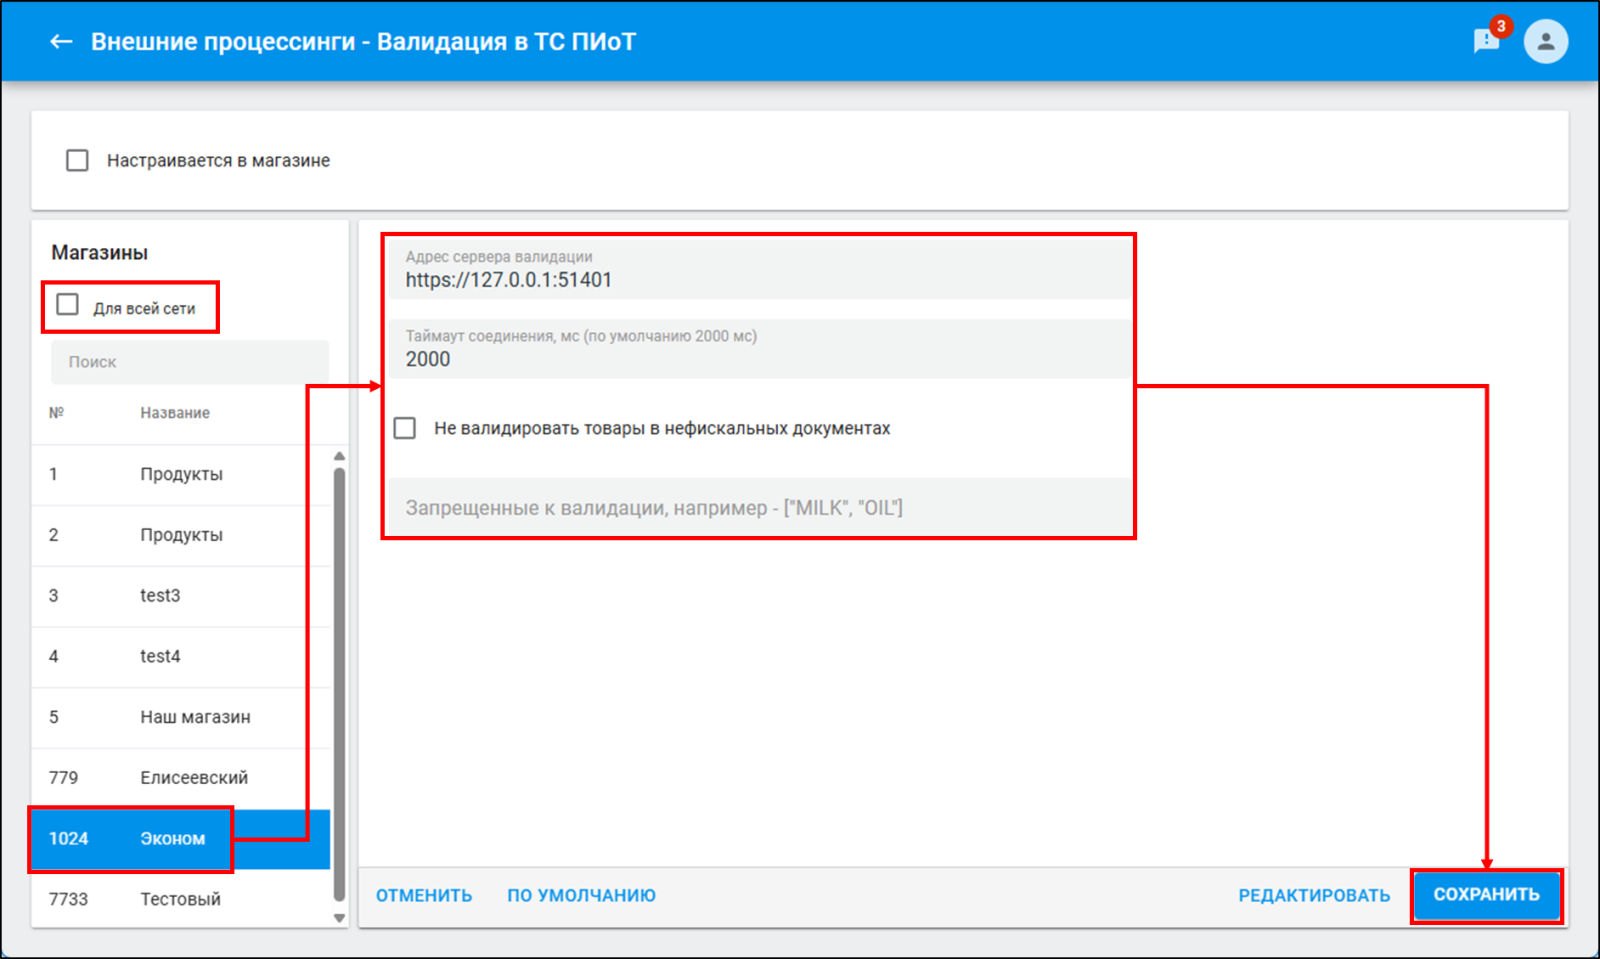
Task: Click the 'РЕДАКТИРОВАТЬ' button
Action: tap(1314, 895)
